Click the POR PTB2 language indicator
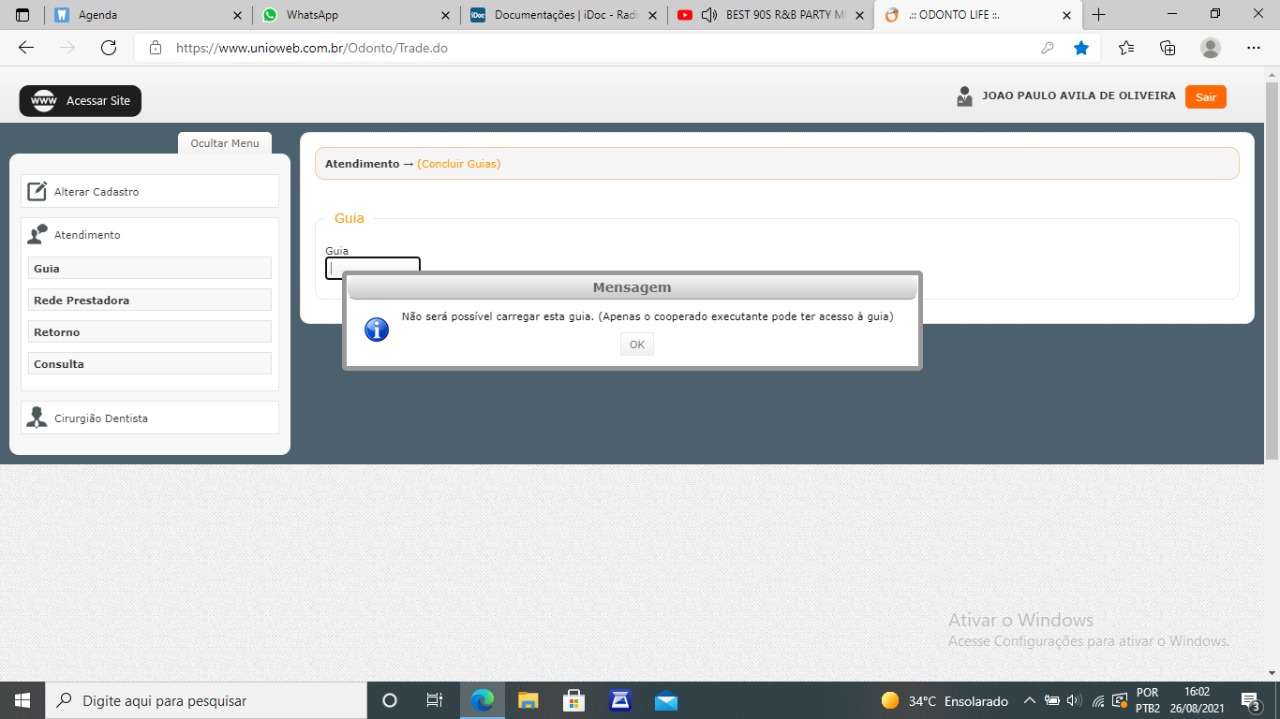This screenshot has height=719, width=1280. pyautogui.click(x=1148, y=700)
